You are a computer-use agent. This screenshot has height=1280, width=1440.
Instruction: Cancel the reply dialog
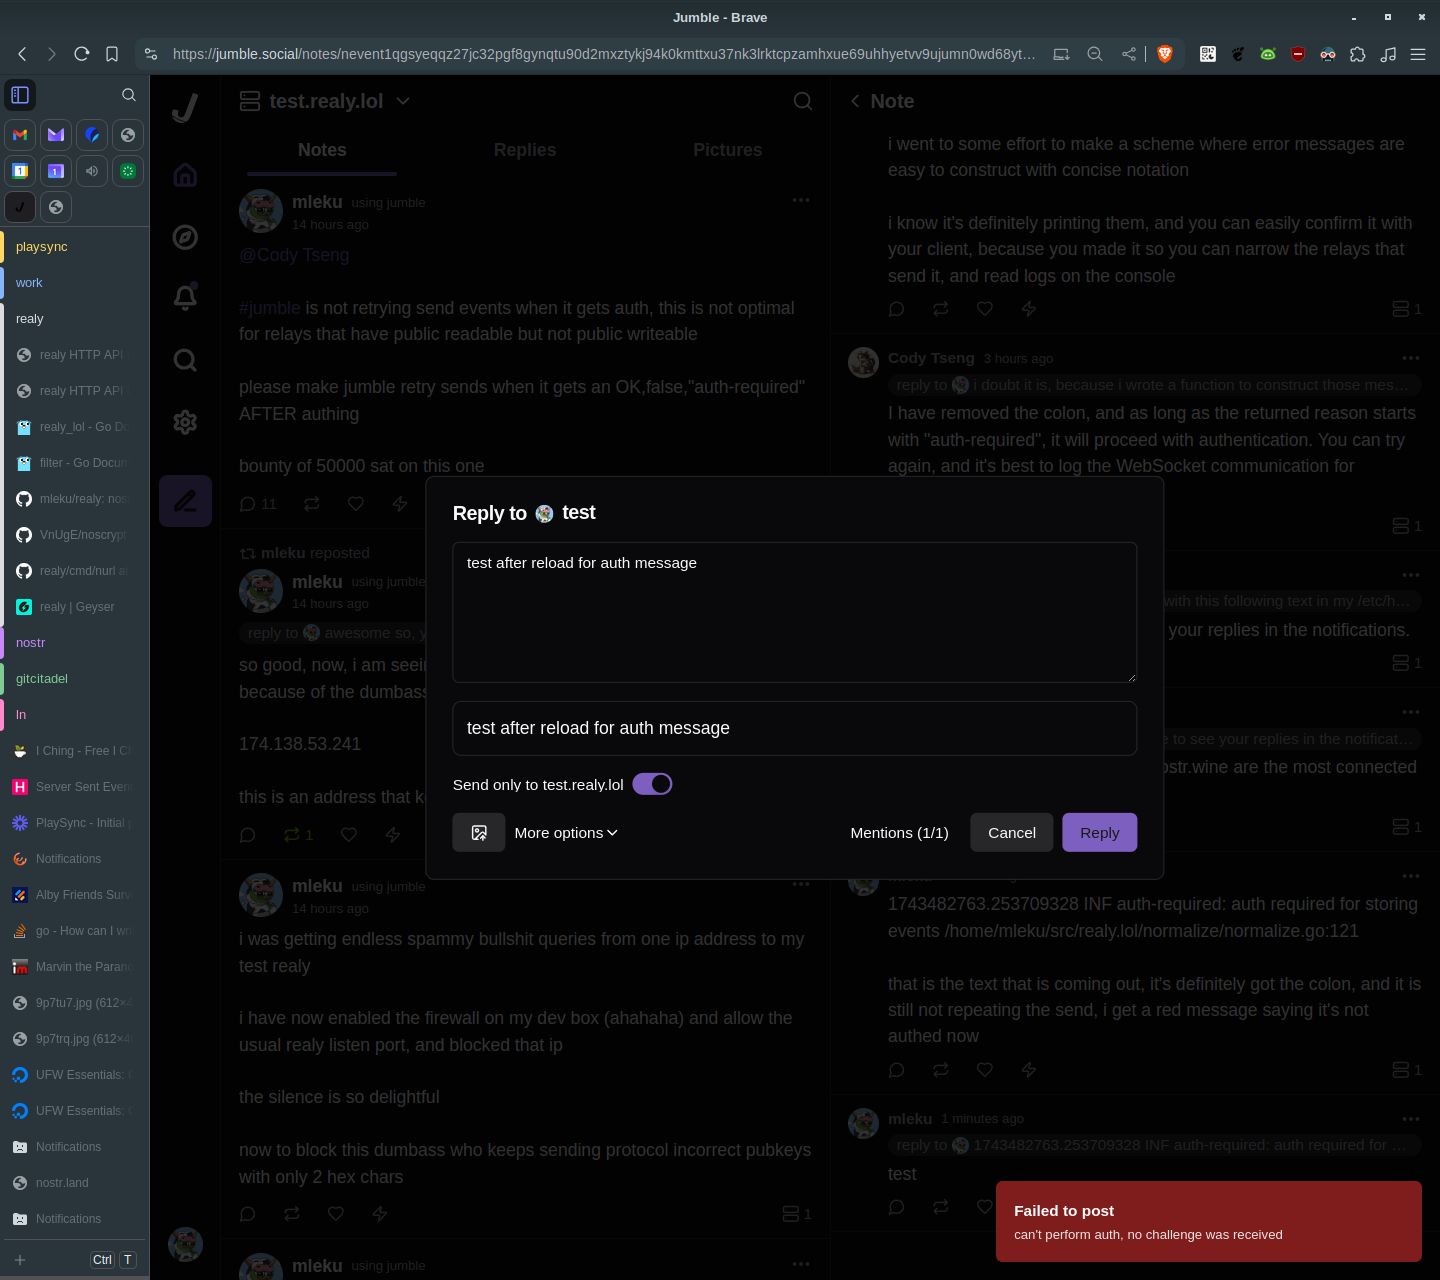pyautogui.click(x=1011, y=832)
